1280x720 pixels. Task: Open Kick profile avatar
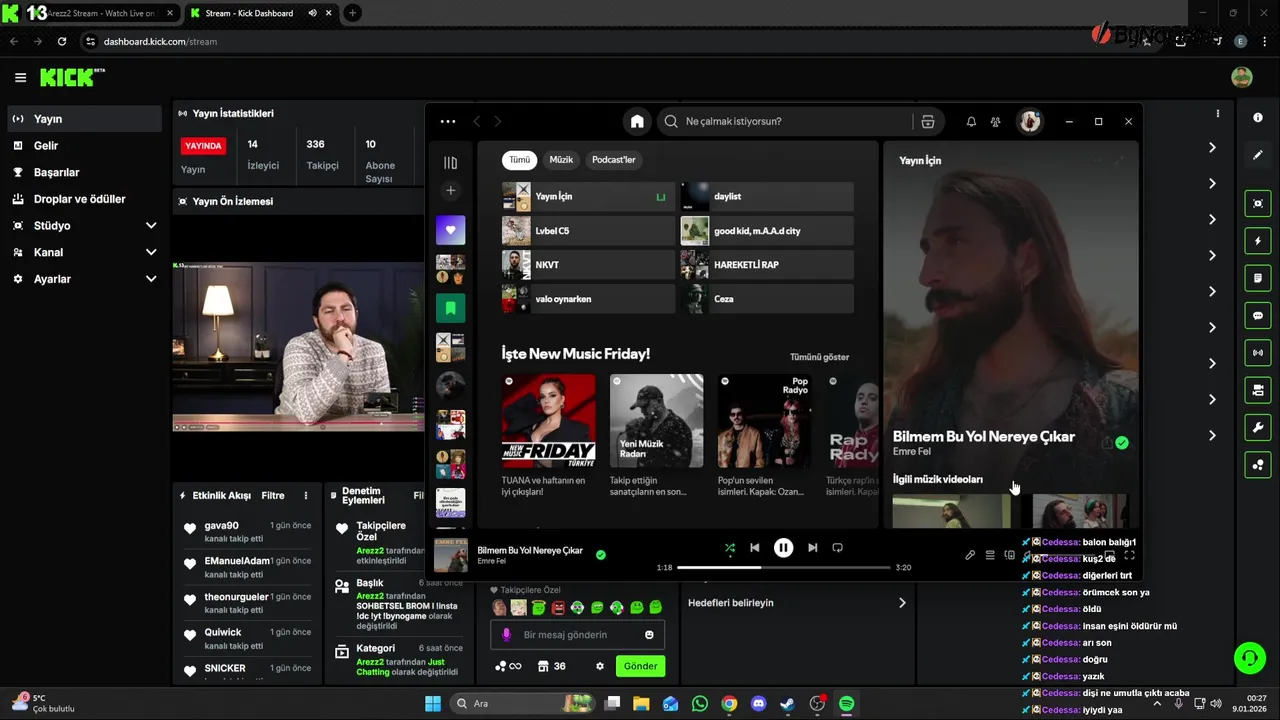pos(1242,77)
